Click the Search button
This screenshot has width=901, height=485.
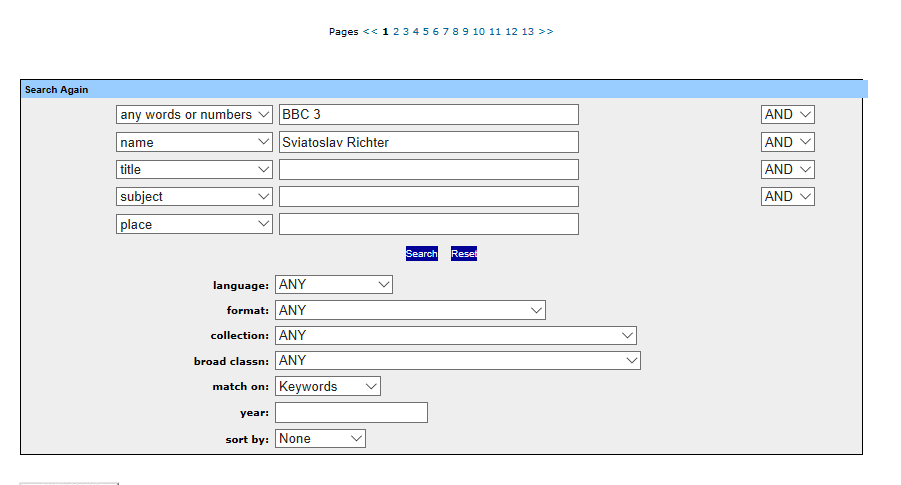422,253
